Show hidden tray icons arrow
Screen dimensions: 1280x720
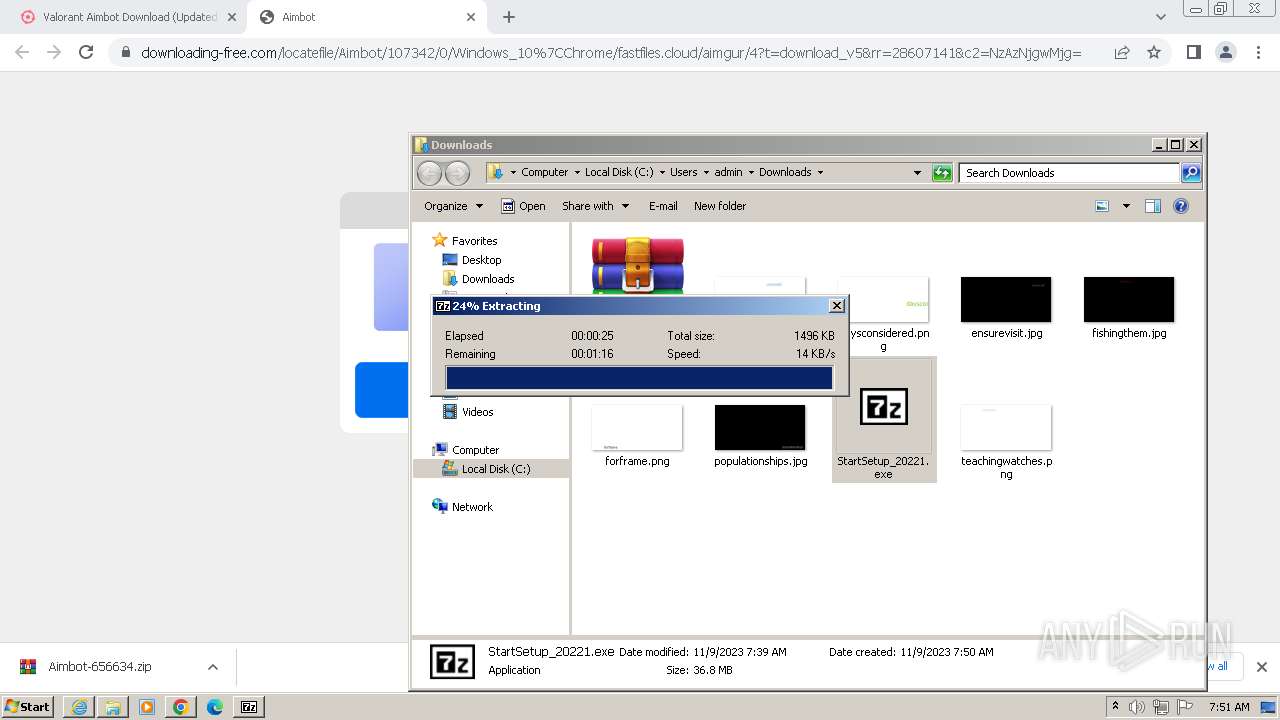(x=1115, y=707)
